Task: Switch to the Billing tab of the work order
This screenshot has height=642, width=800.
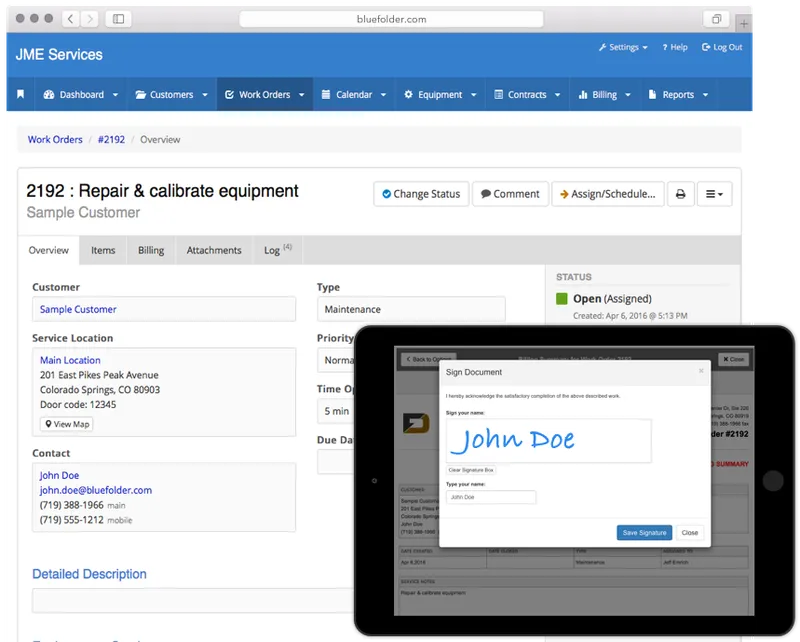Action: pos(151,250)
